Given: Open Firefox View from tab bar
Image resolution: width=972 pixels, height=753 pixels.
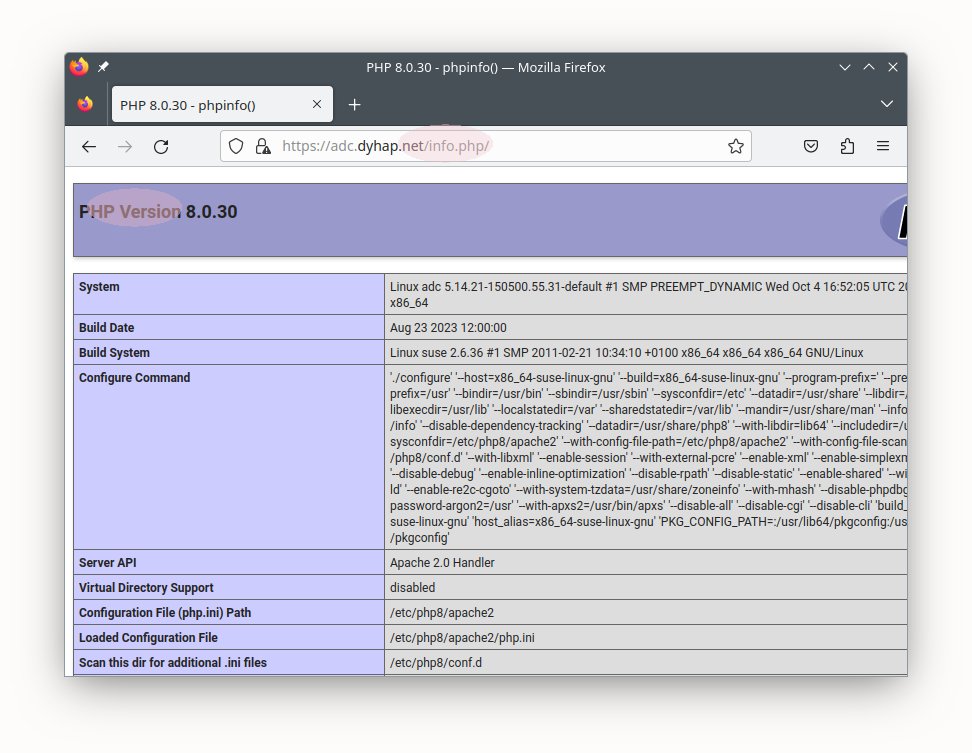Looking at the screenshot, I should tap(85, 104).
